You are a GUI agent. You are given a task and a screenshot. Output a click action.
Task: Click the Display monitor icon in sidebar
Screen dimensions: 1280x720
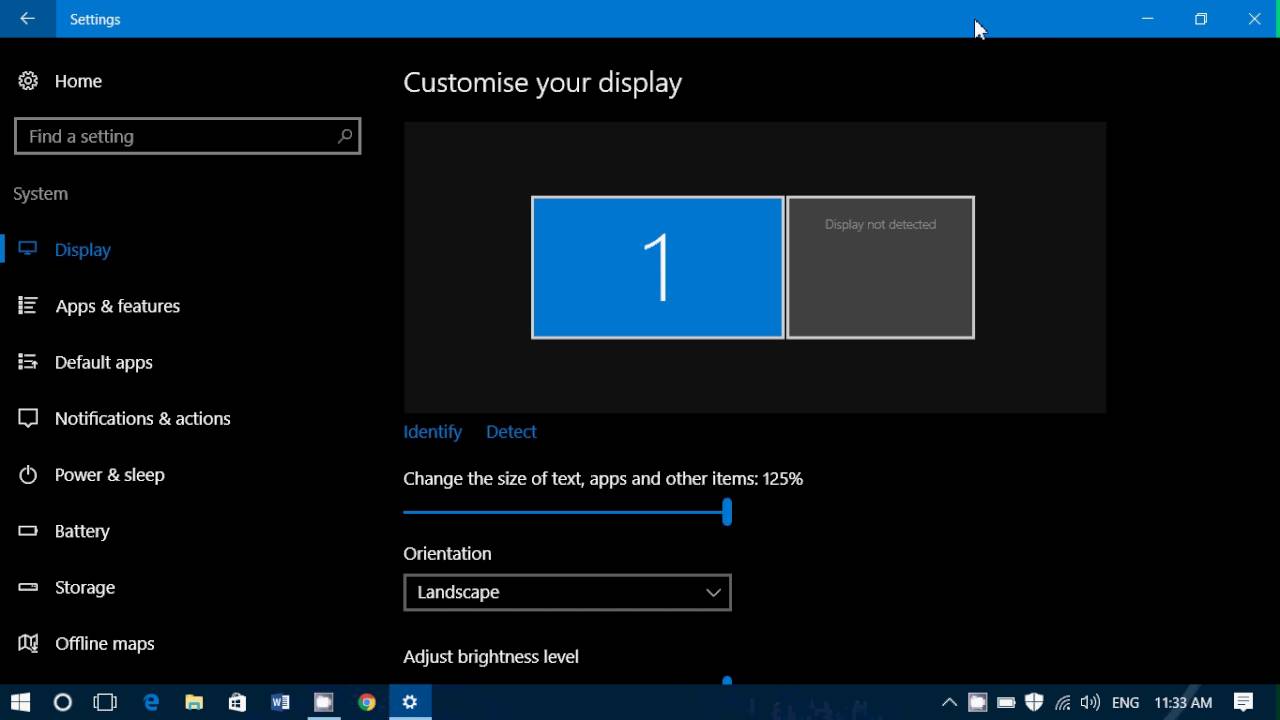[28, 249]
